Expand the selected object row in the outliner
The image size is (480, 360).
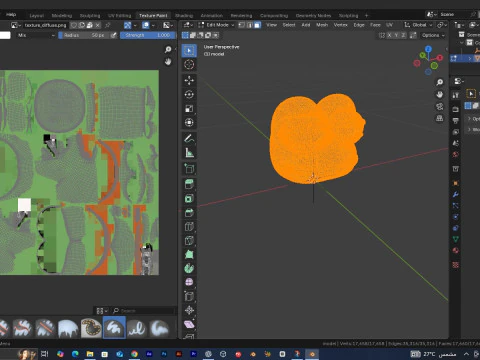pyautogui.click(x=470, y=59)
